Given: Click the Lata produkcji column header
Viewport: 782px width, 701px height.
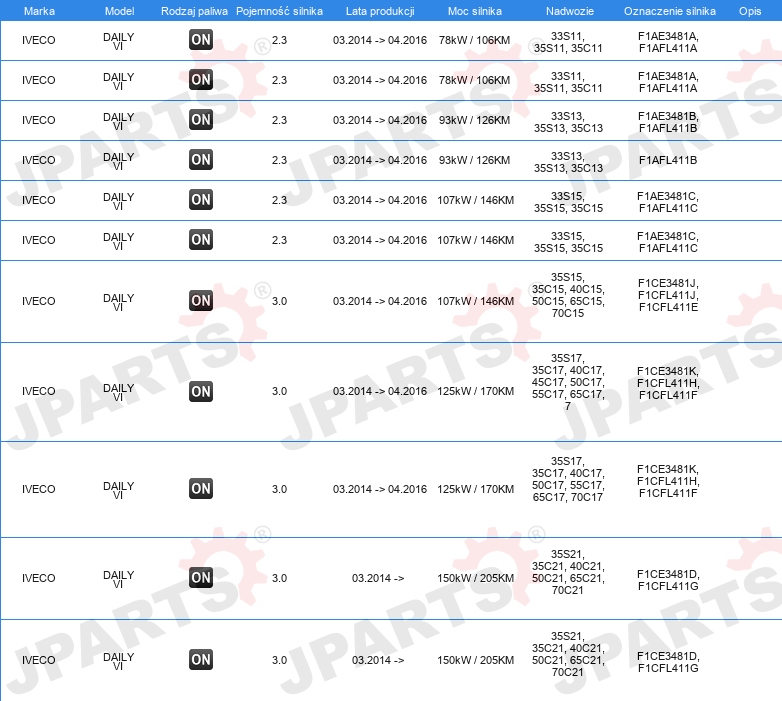Looking at the screenshot, I should click(380, 11).
